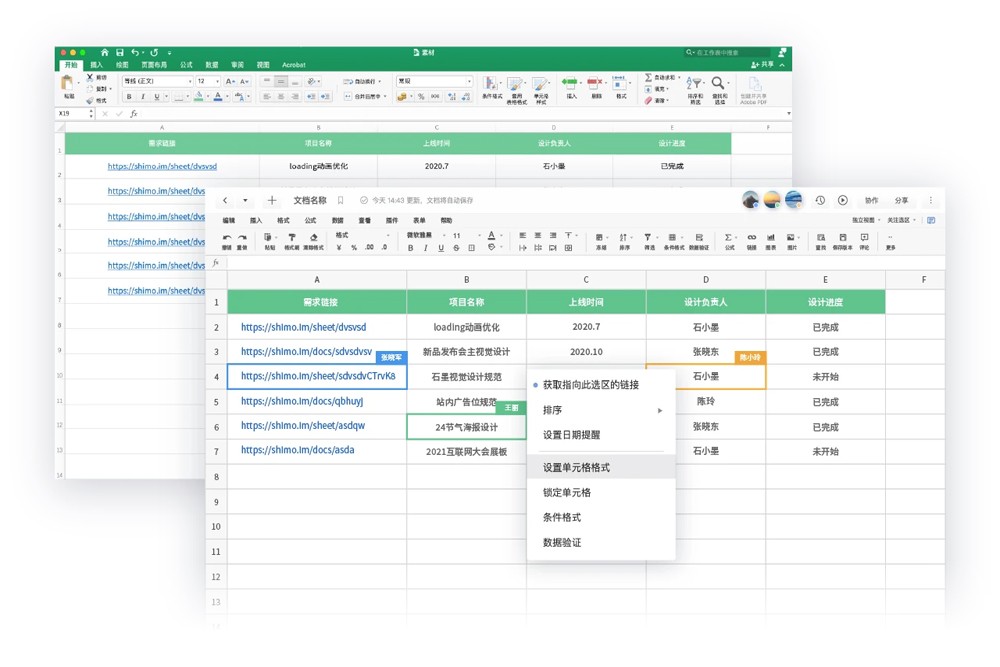Select the format painter tool (格式刷)

point(291,238)
